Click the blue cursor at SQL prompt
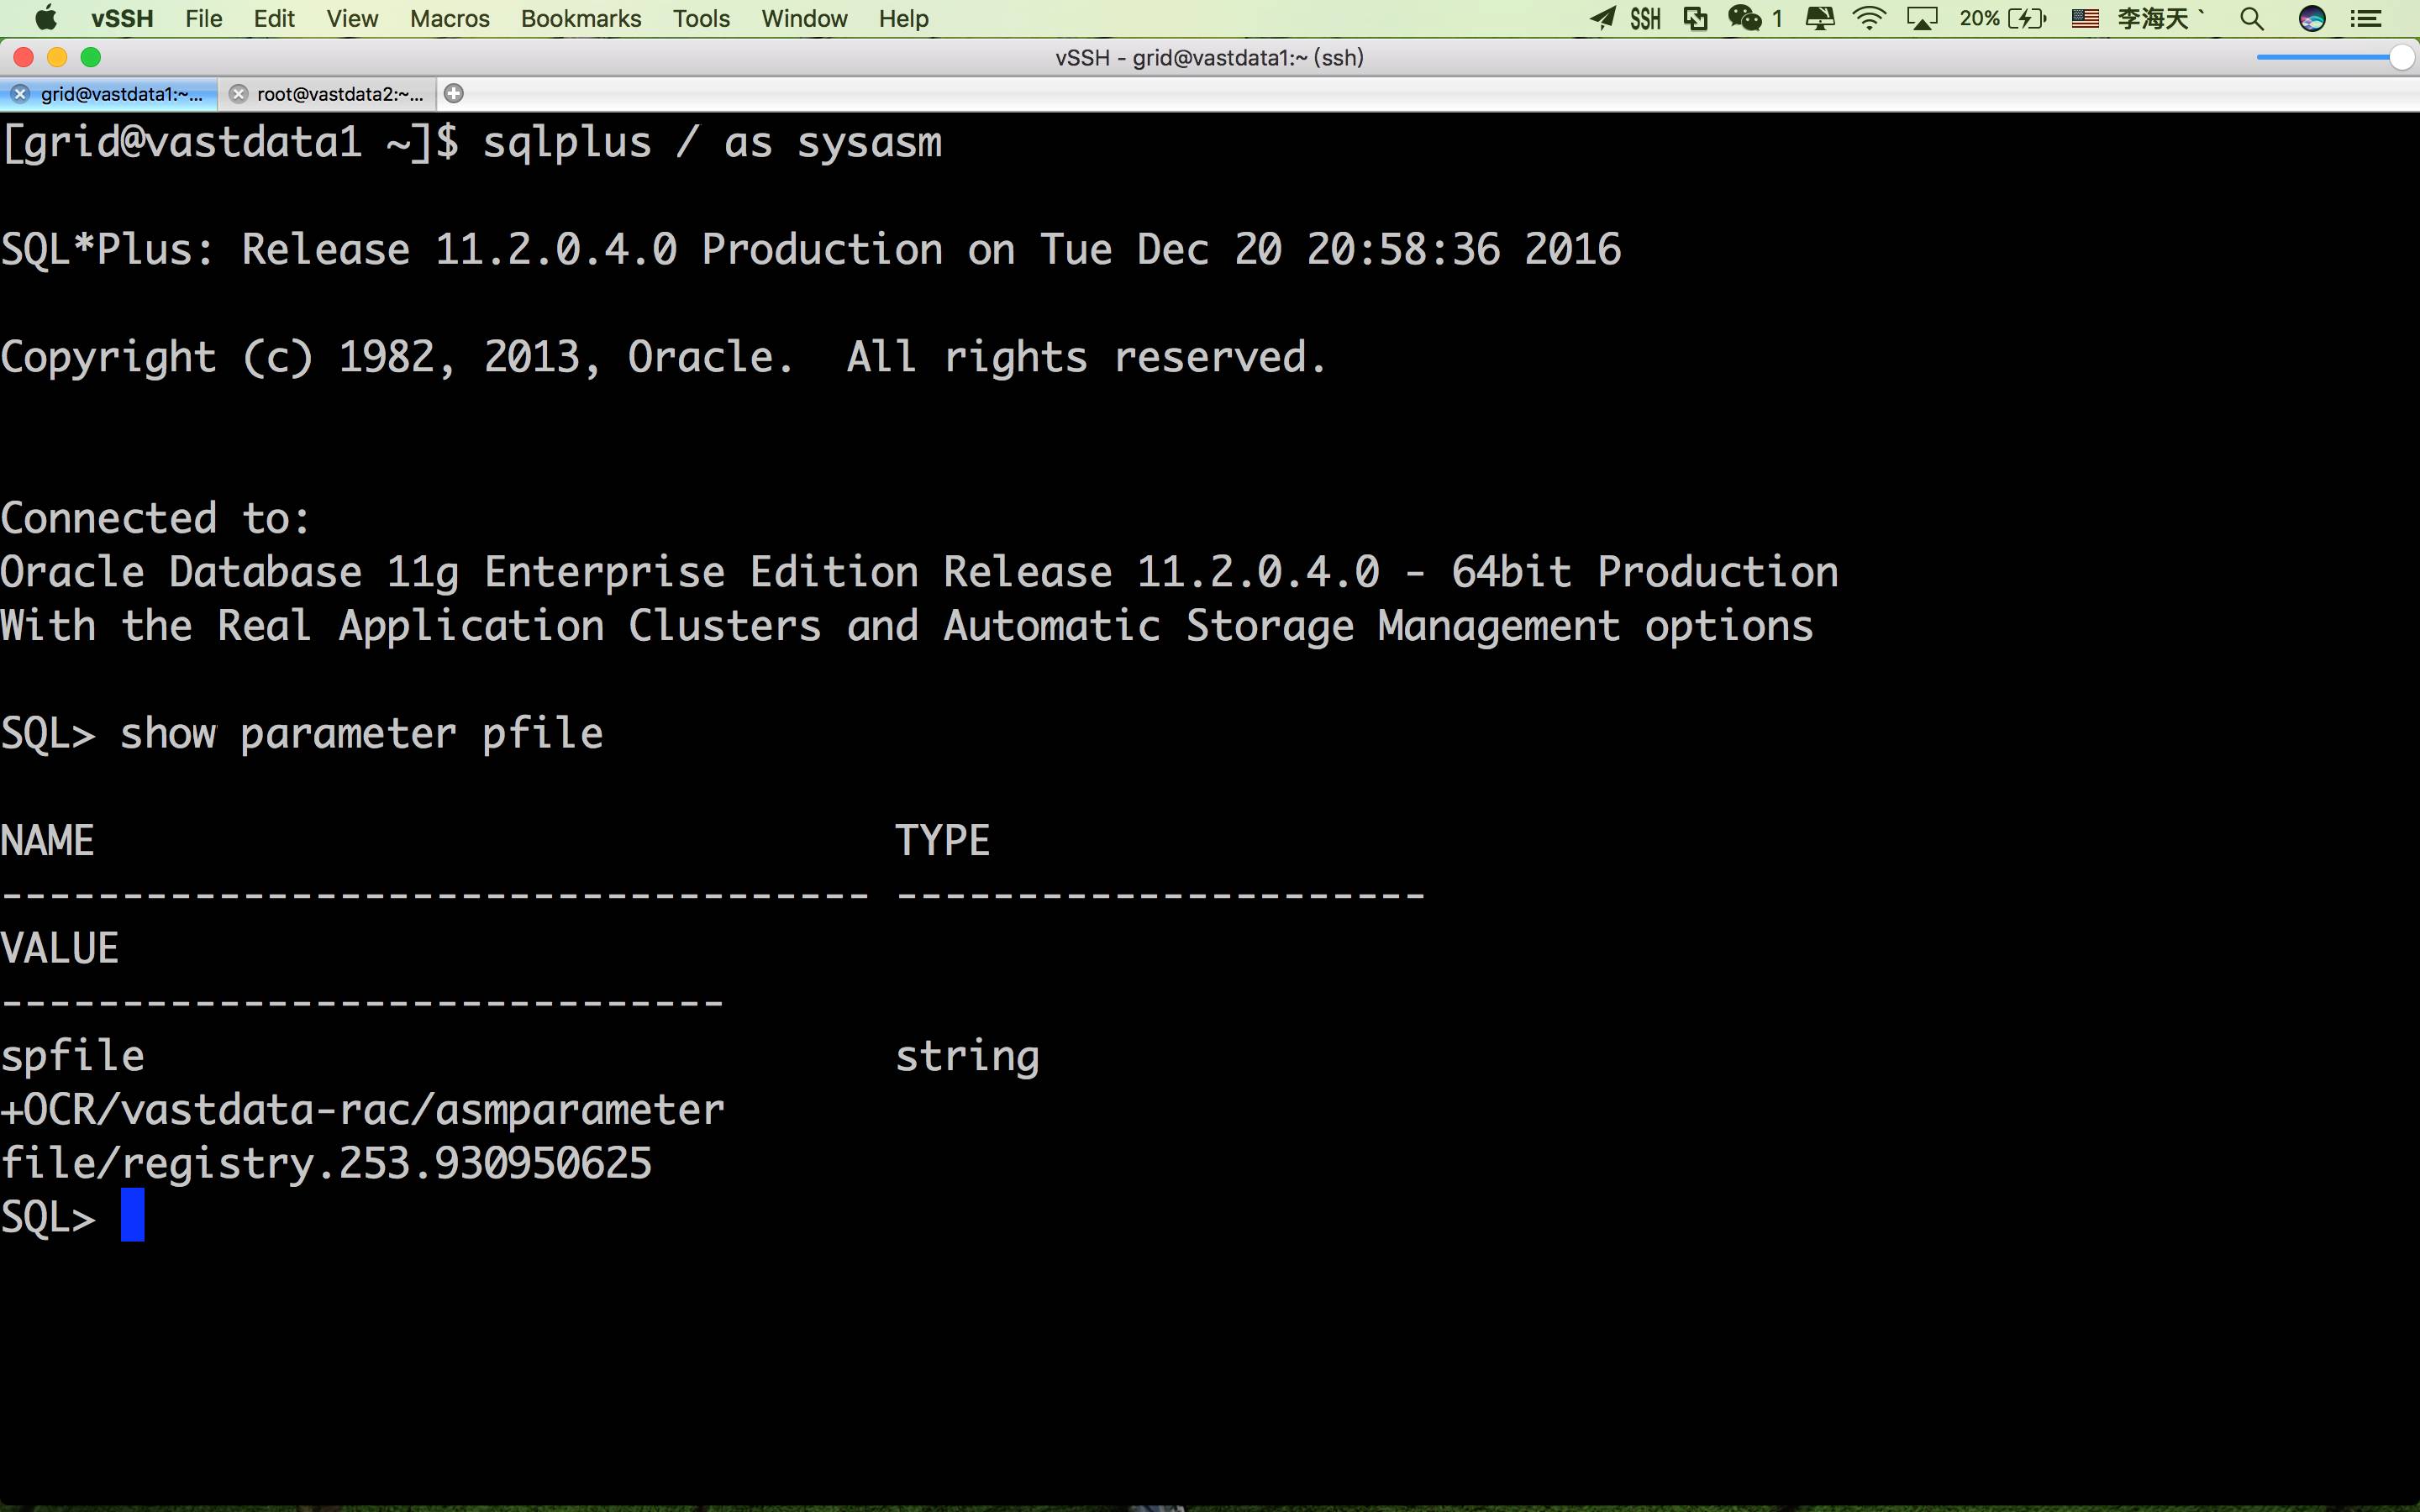Viewport: 2420px width, 1512px height. click(x=133, y=1215)
